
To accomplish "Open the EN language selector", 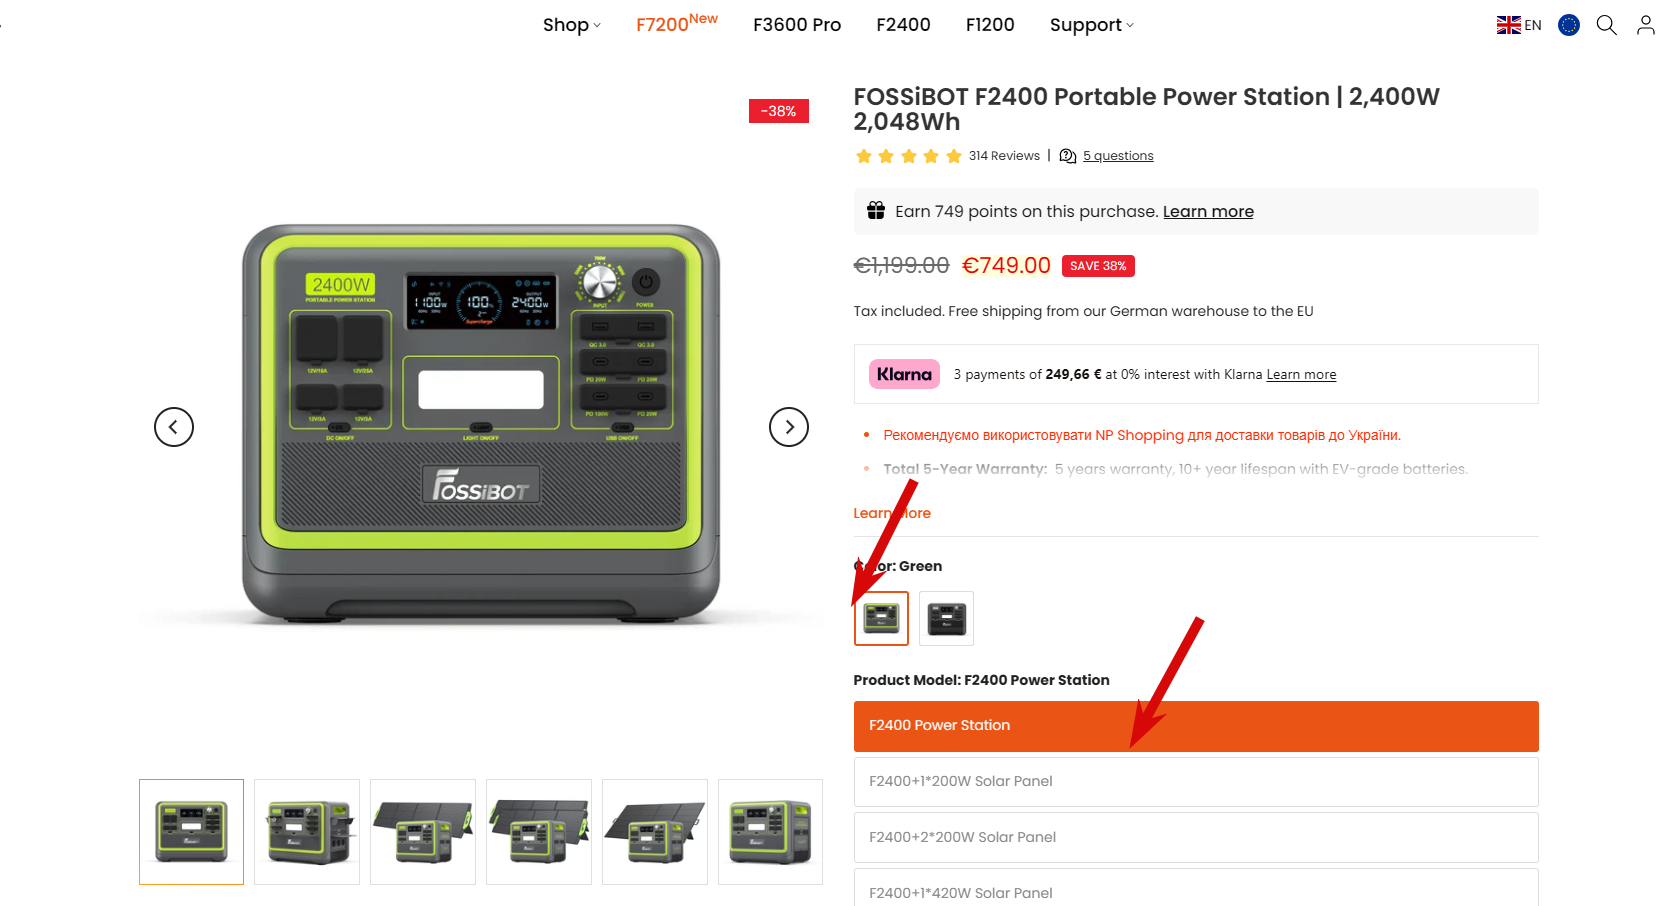I will coord(1519,25).
